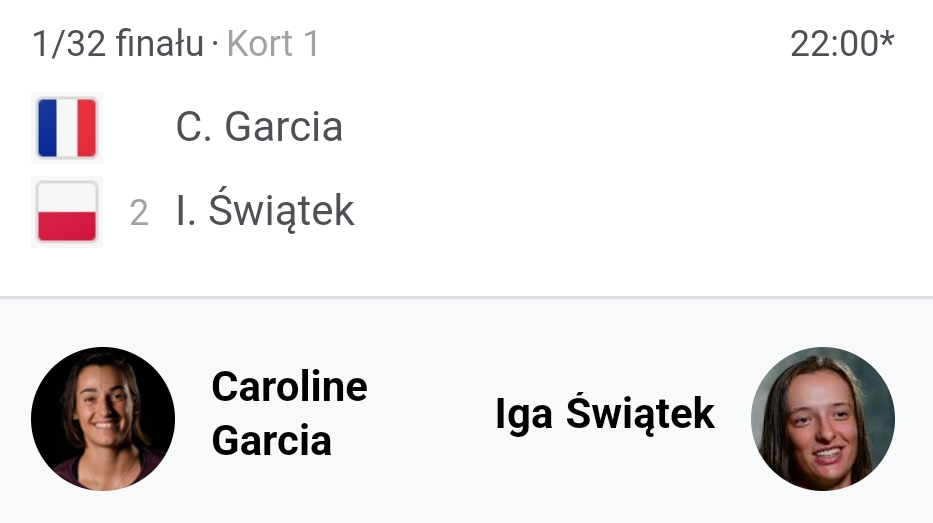
Task: Click the dot separator before Kort 1
Action: click(215, 45)
